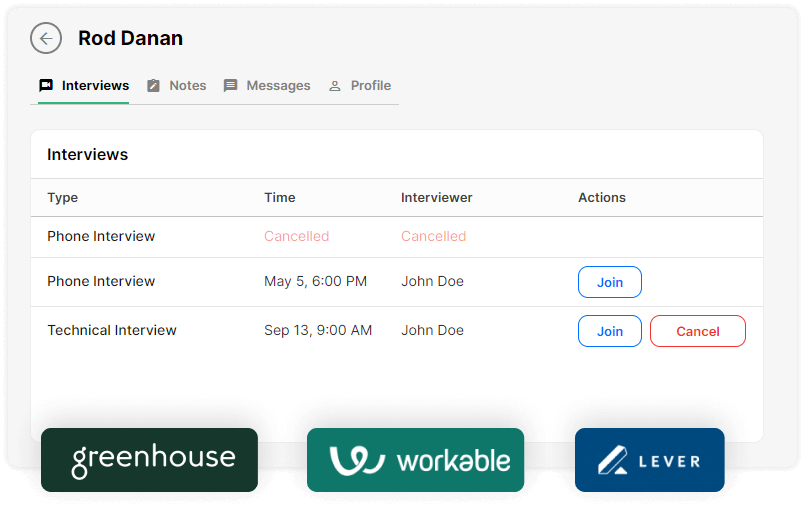Click the Sep 13, 9:00 AM time
The height and width of the screenshot is (516, 805).
point(318,330)
